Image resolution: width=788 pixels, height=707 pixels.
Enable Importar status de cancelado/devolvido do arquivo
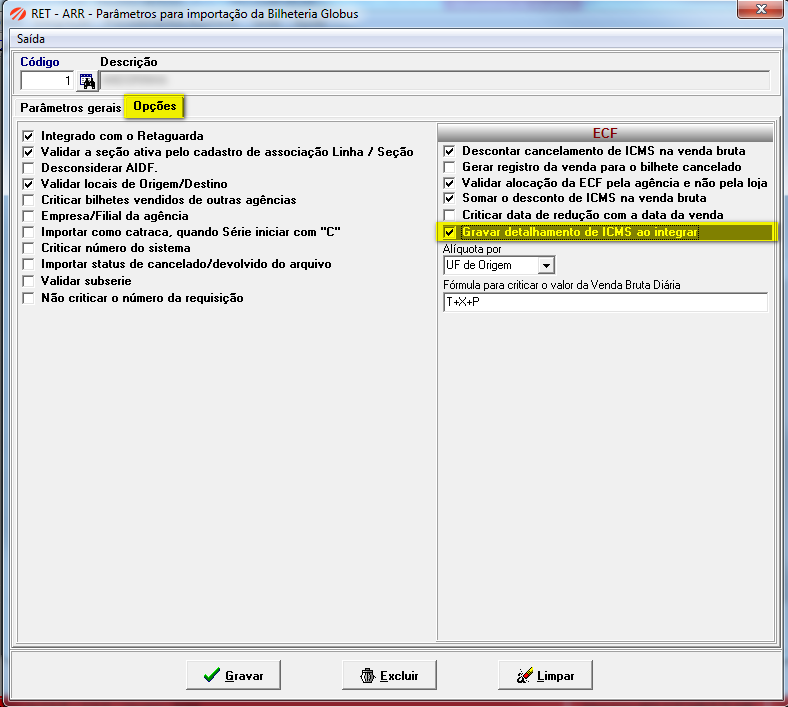(28, 265)
